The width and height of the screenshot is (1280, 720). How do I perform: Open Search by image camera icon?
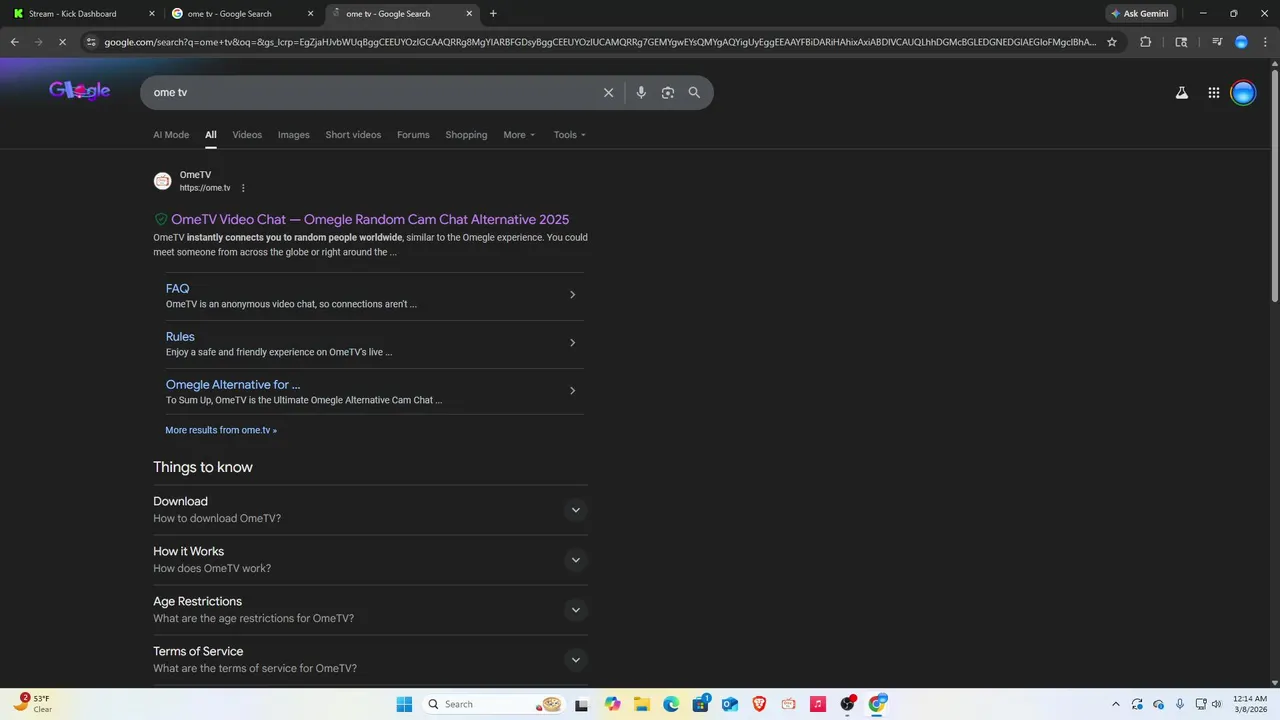tap(667, 92)
